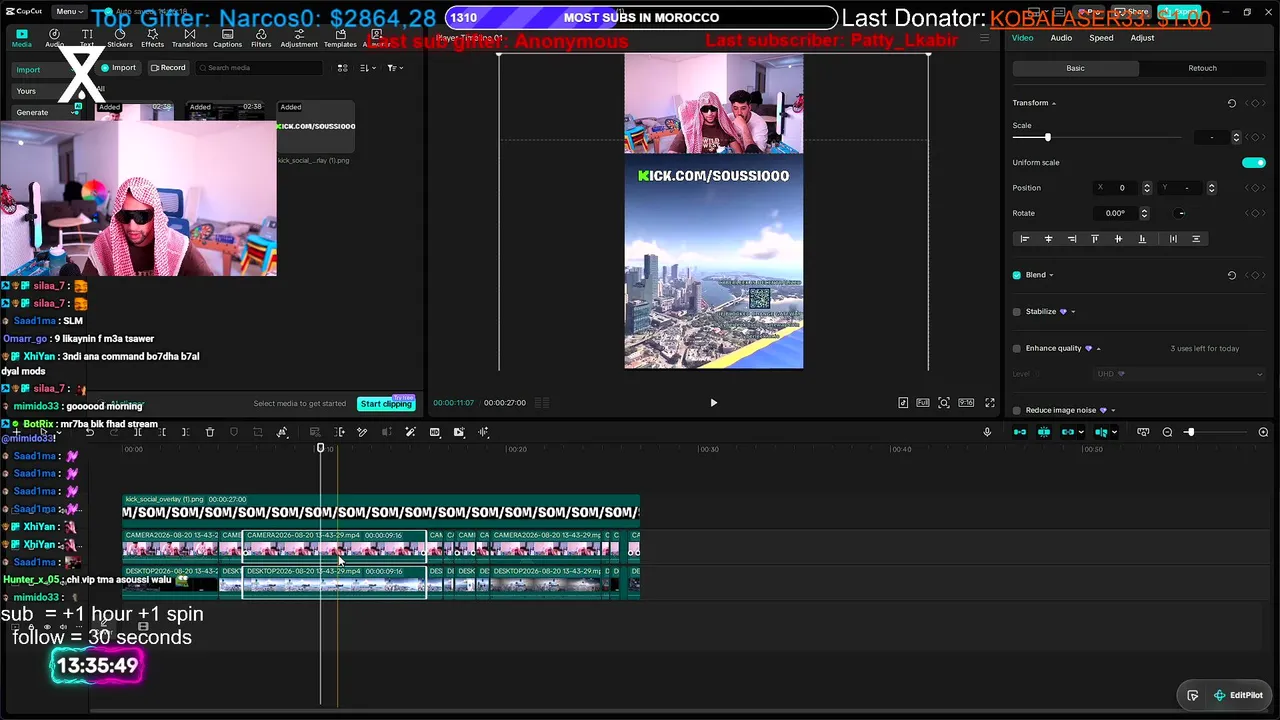Image resolution: width=1280 pixels, height=720 pixels.
Task: Delete the selected clip with trash icon
Action: [210, 432]
